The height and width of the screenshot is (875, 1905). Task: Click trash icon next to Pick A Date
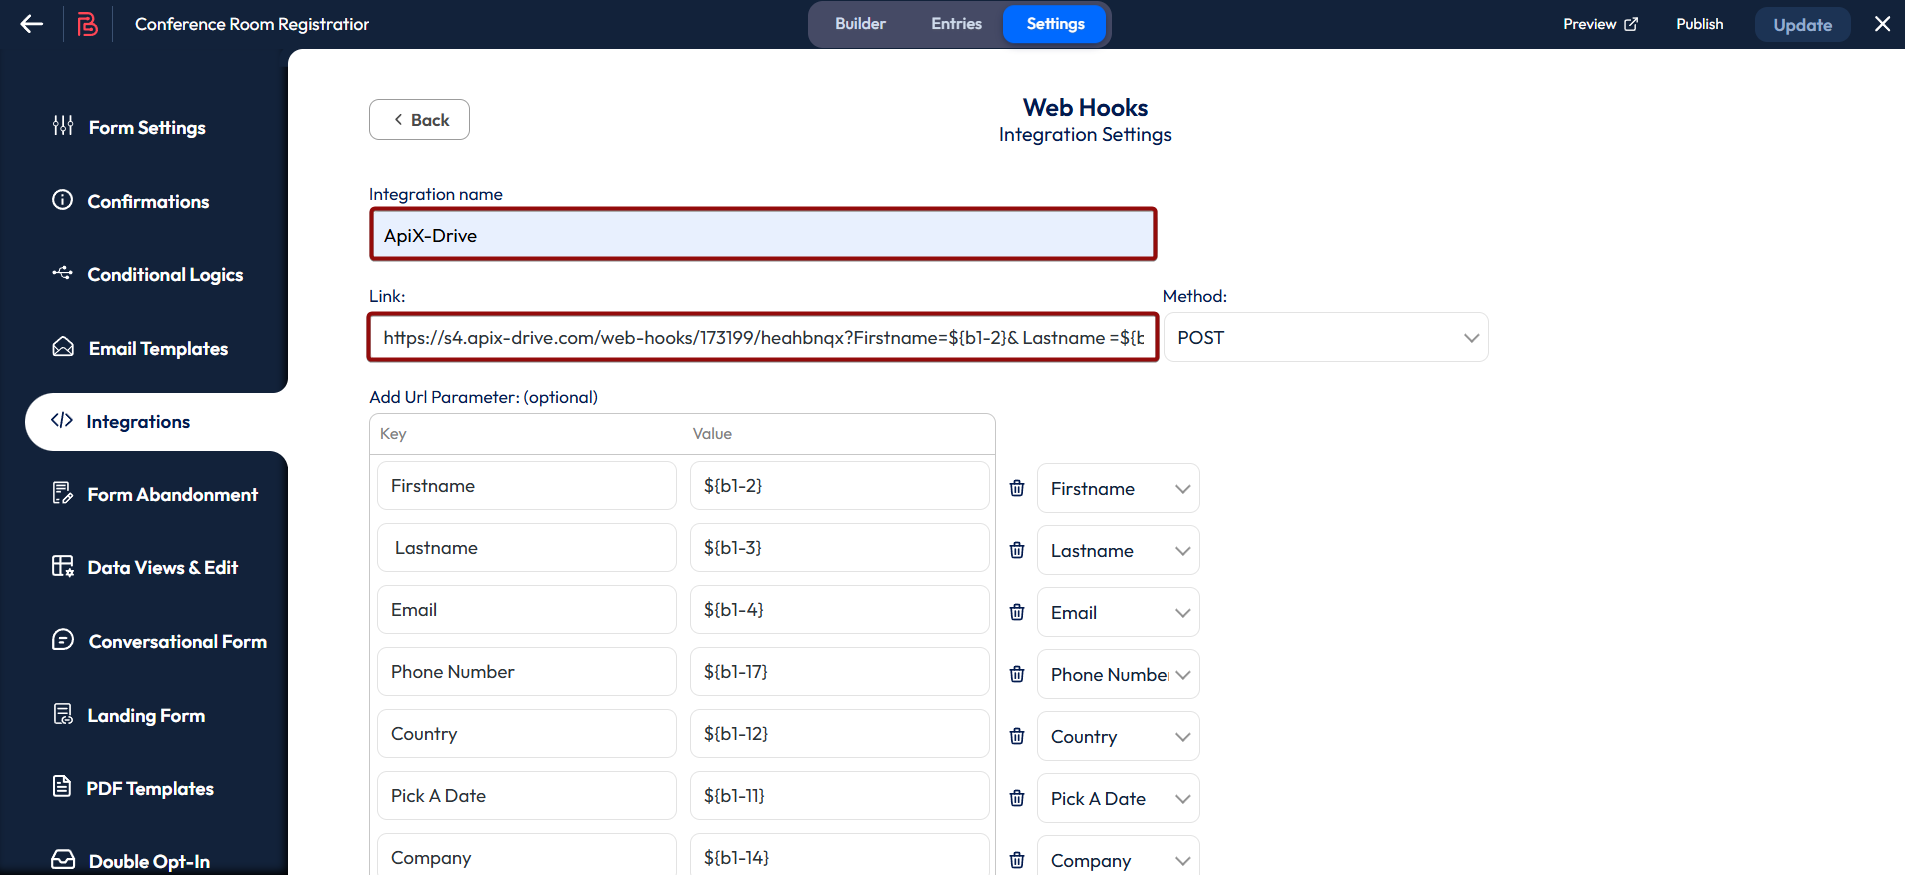coord(1017,798)
